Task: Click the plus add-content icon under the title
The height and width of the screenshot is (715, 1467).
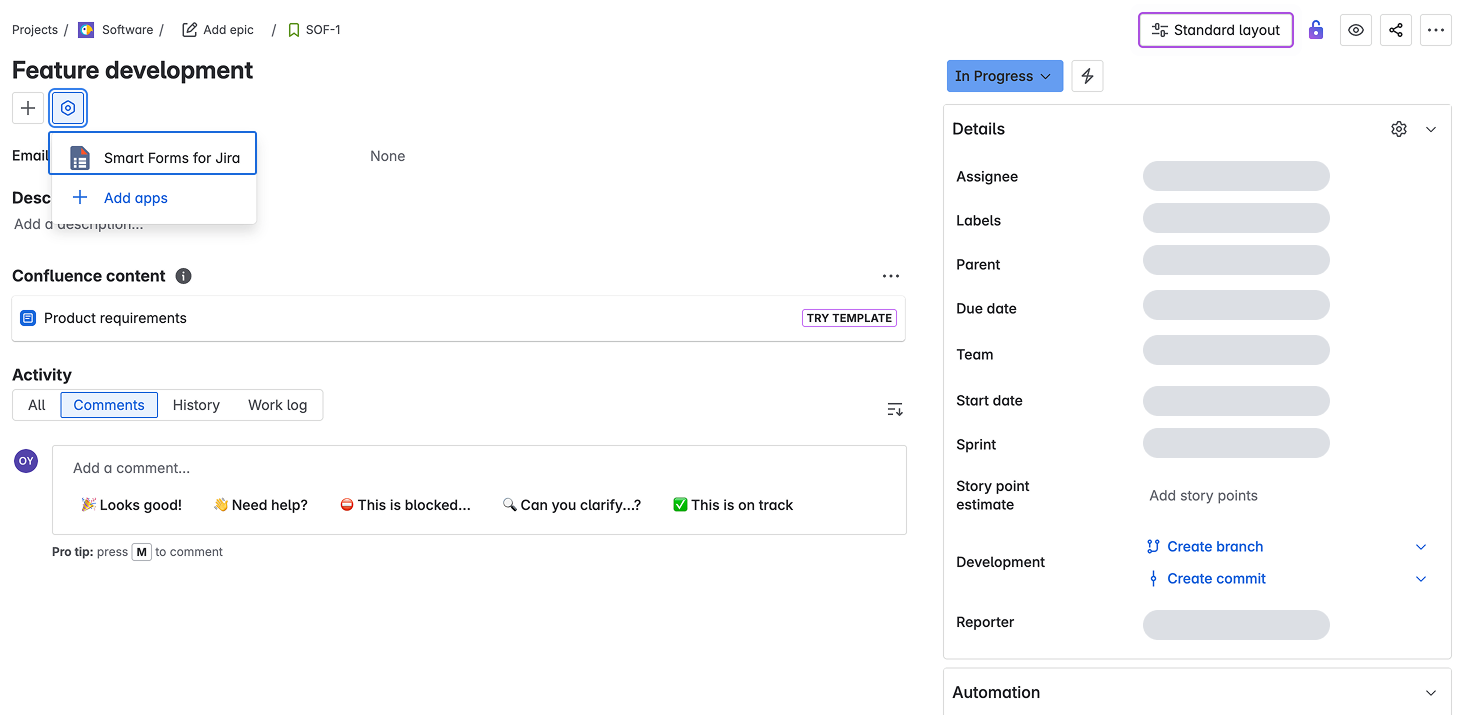Action: (x=28, y=108)
